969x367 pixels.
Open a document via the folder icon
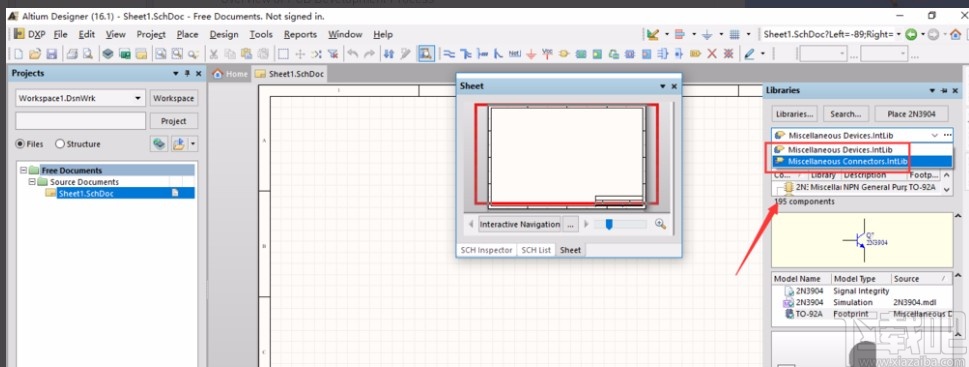(35, 54)
